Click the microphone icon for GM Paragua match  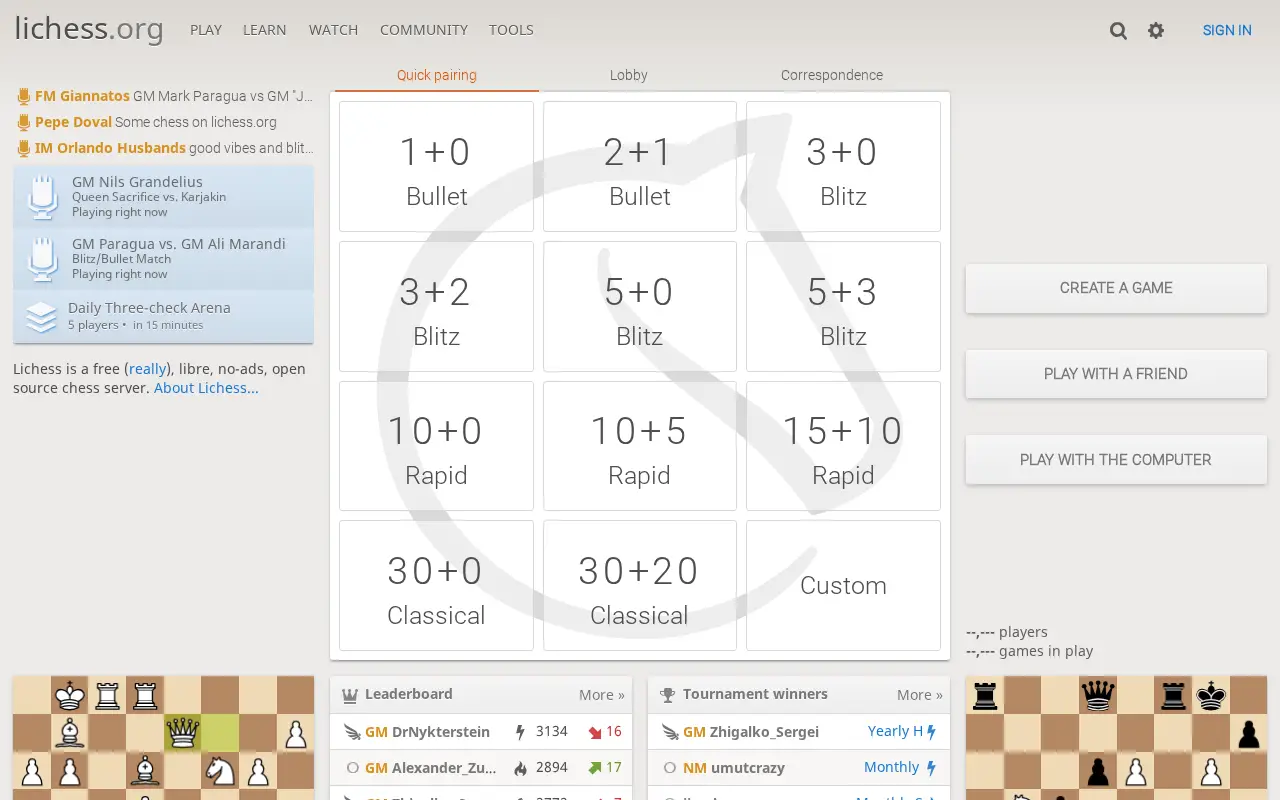[x=42, y=259]
